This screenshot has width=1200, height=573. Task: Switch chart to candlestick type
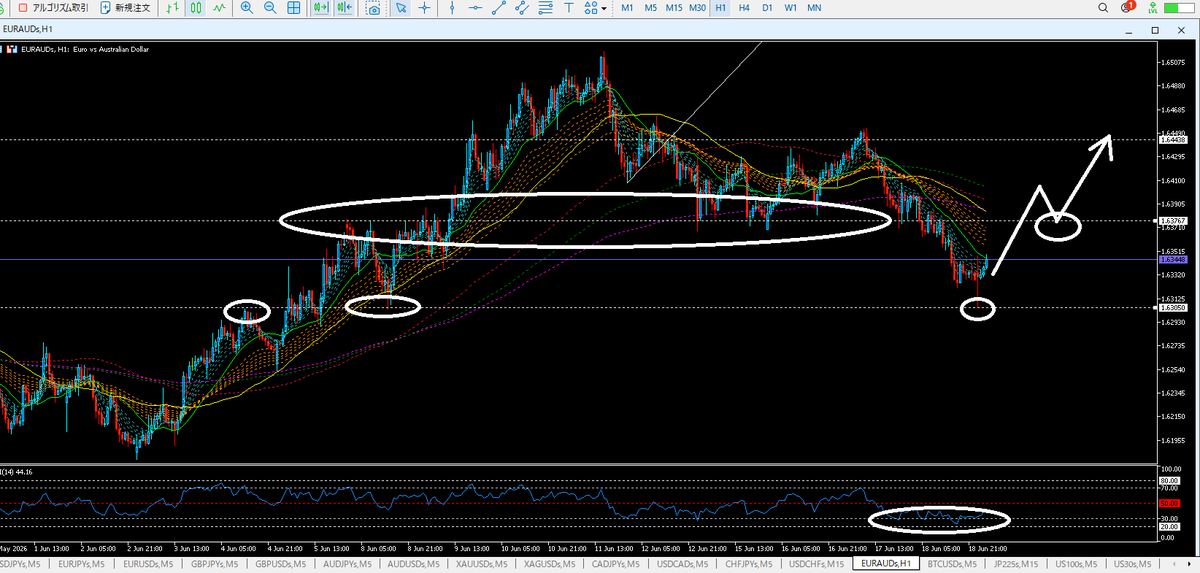[x=197, y=8]
